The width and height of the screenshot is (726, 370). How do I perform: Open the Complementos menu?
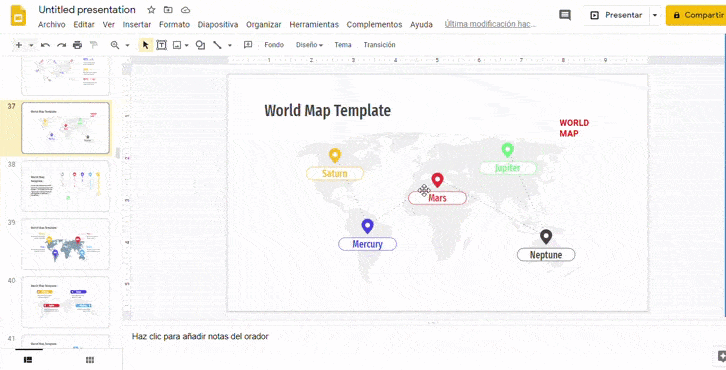(374, 25)
